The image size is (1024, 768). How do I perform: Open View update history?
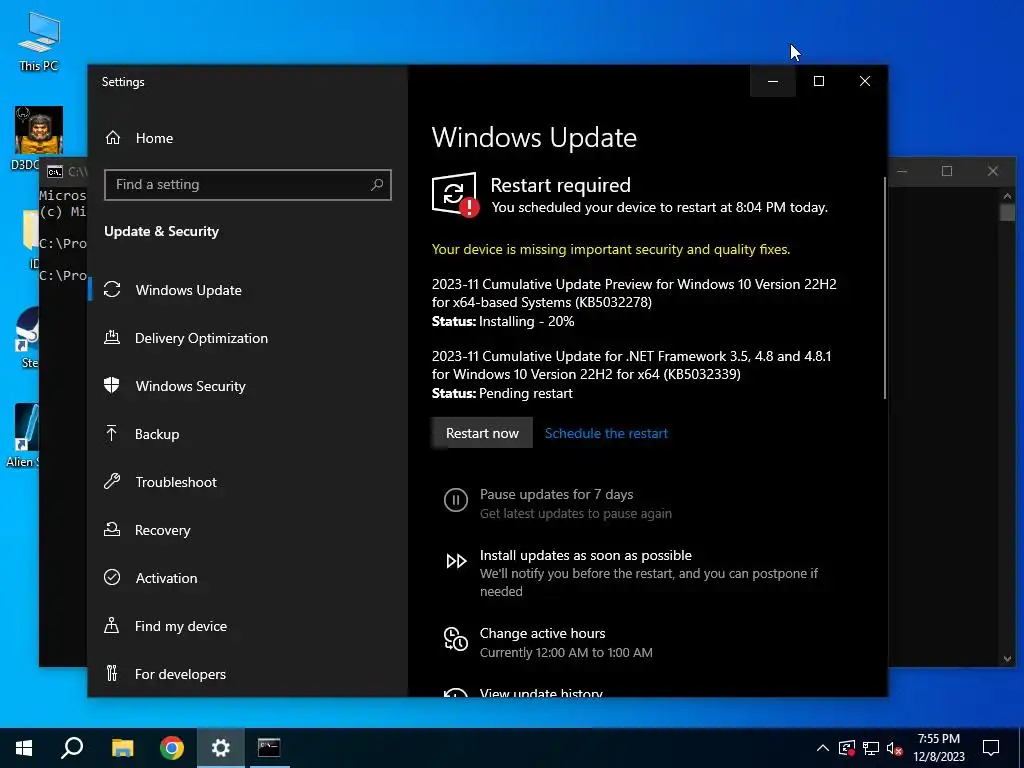point(541,692)
